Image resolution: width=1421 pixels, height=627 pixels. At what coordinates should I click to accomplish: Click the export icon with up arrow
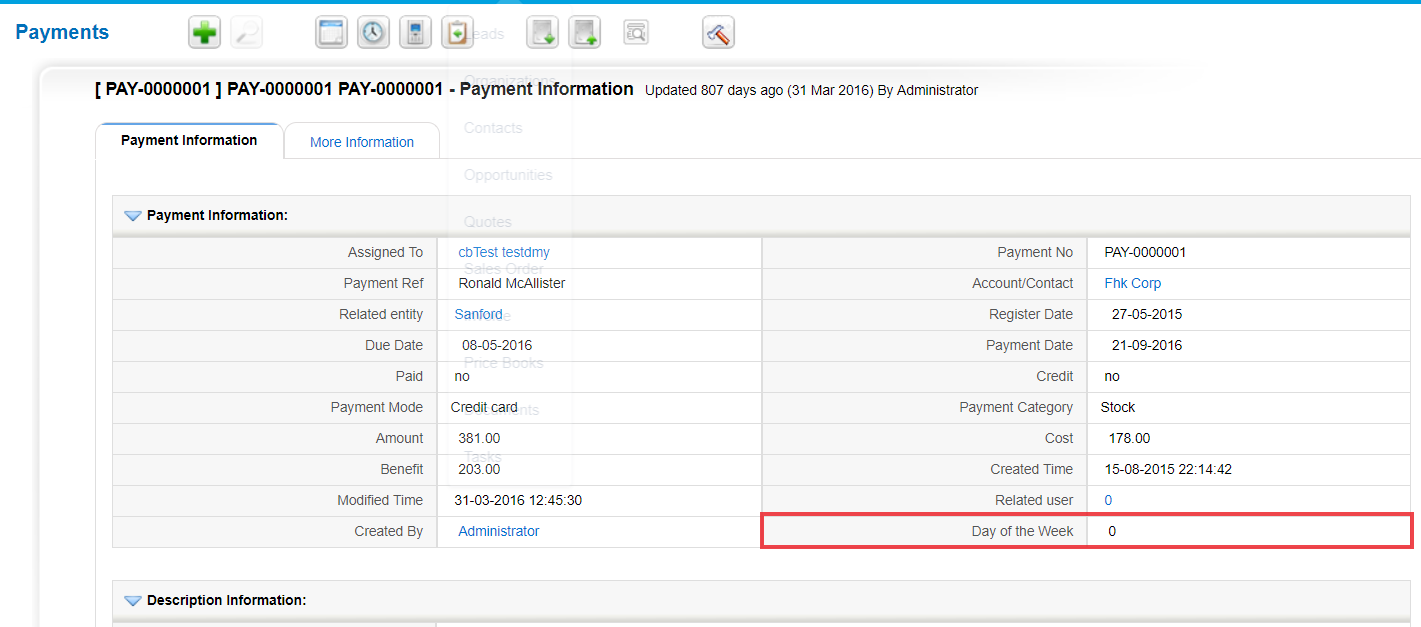click(x=584, y=33)
